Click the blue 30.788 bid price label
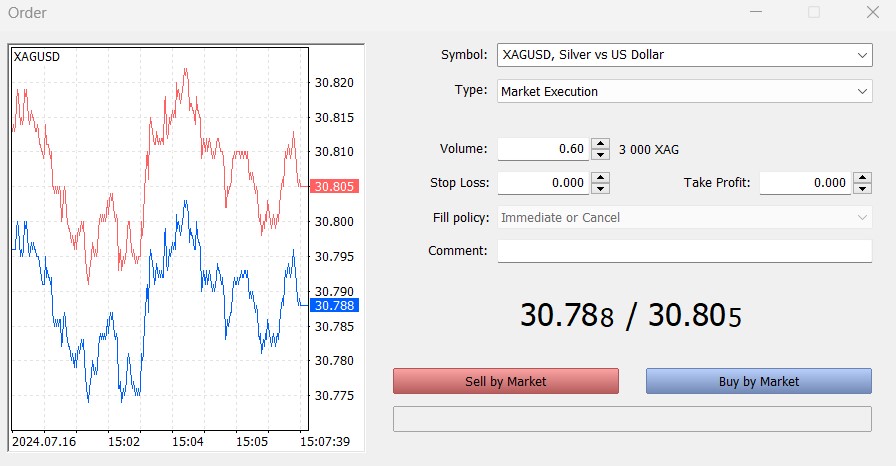Screen dimensions: 896x466 click(x=334, y=305)
